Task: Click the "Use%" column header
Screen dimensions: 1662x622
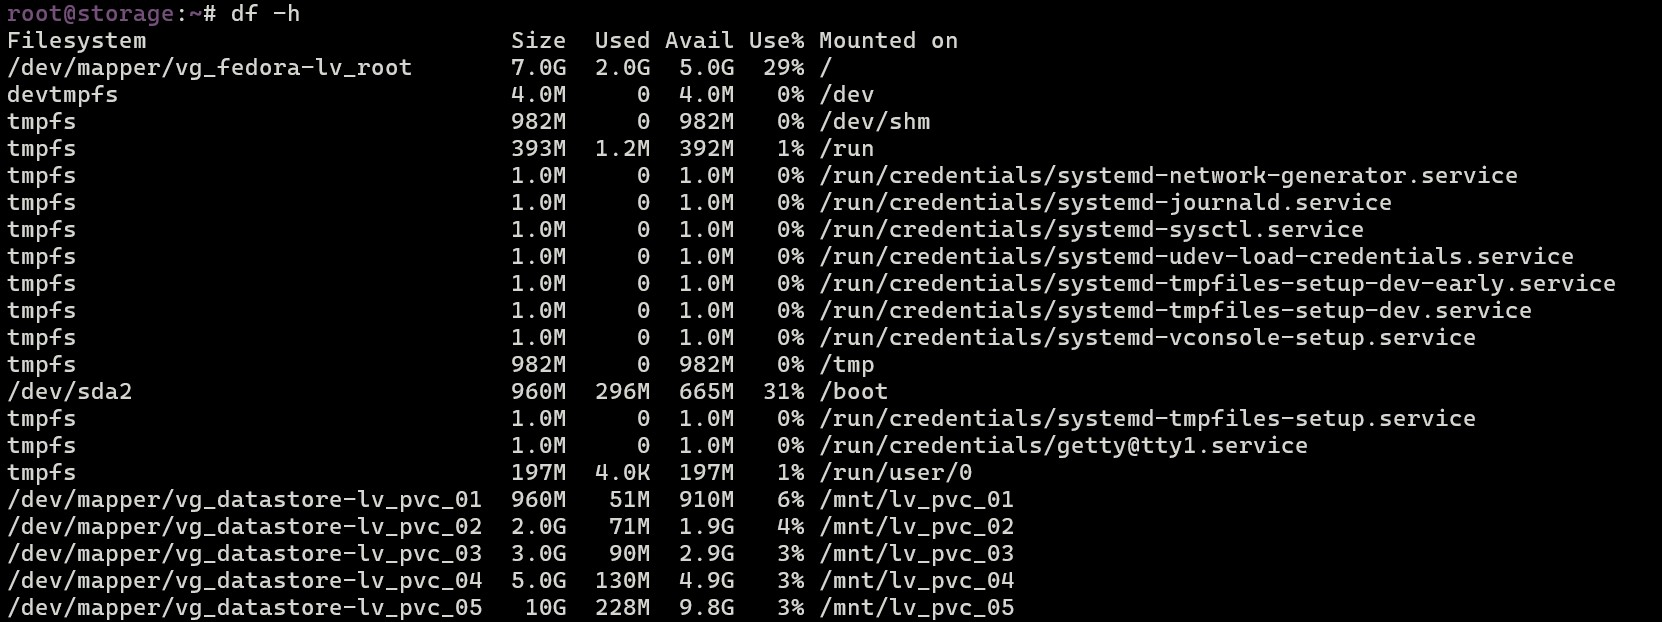Action: (x=776, y=41)
